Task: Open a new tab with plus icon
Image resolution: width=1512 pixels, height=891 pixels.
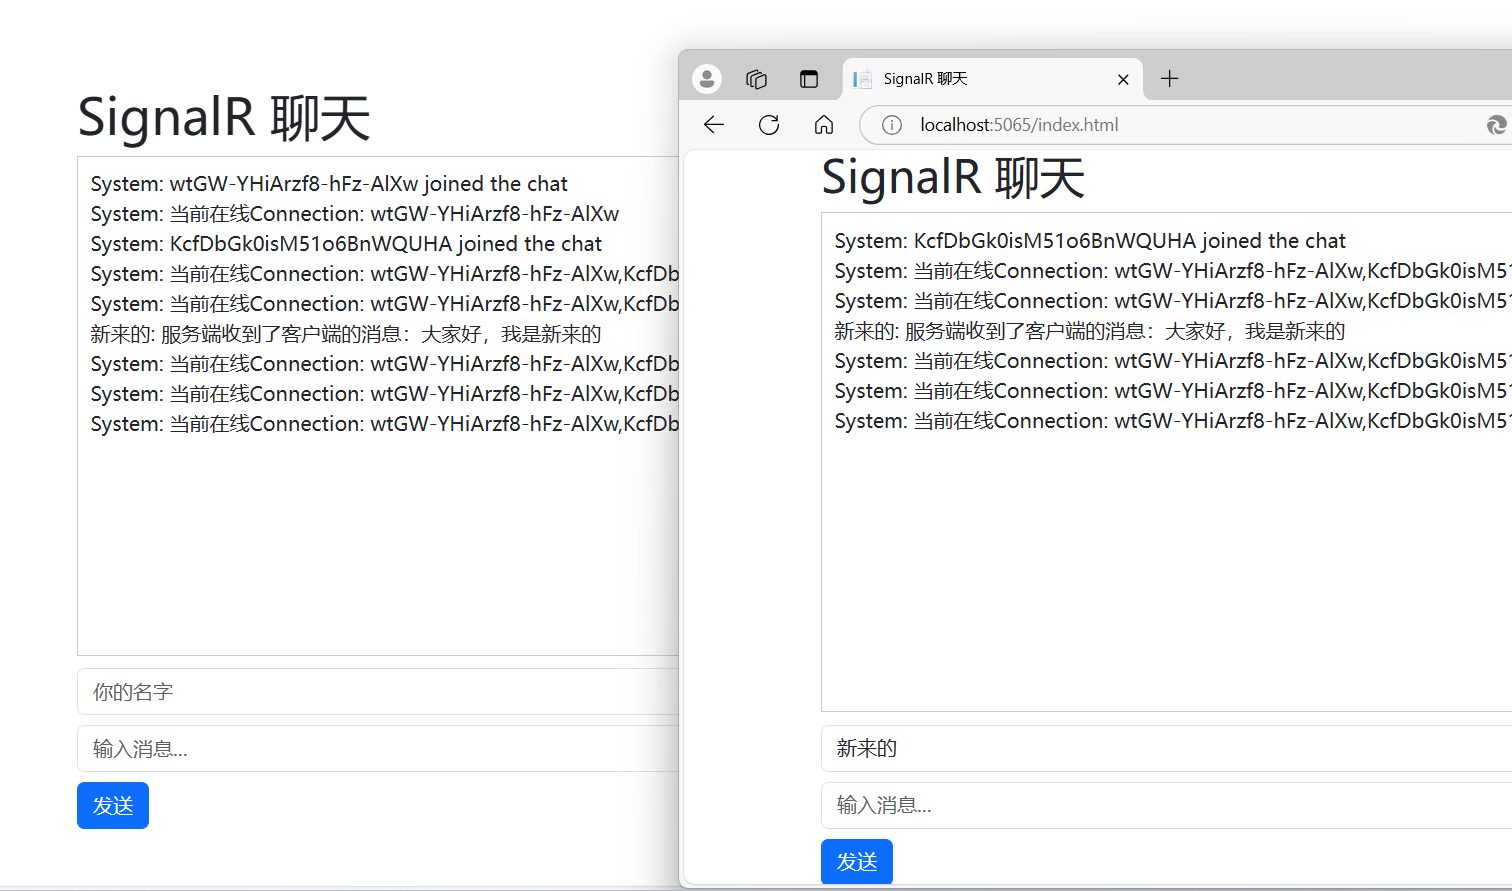Action: [x=1169, y=78]
